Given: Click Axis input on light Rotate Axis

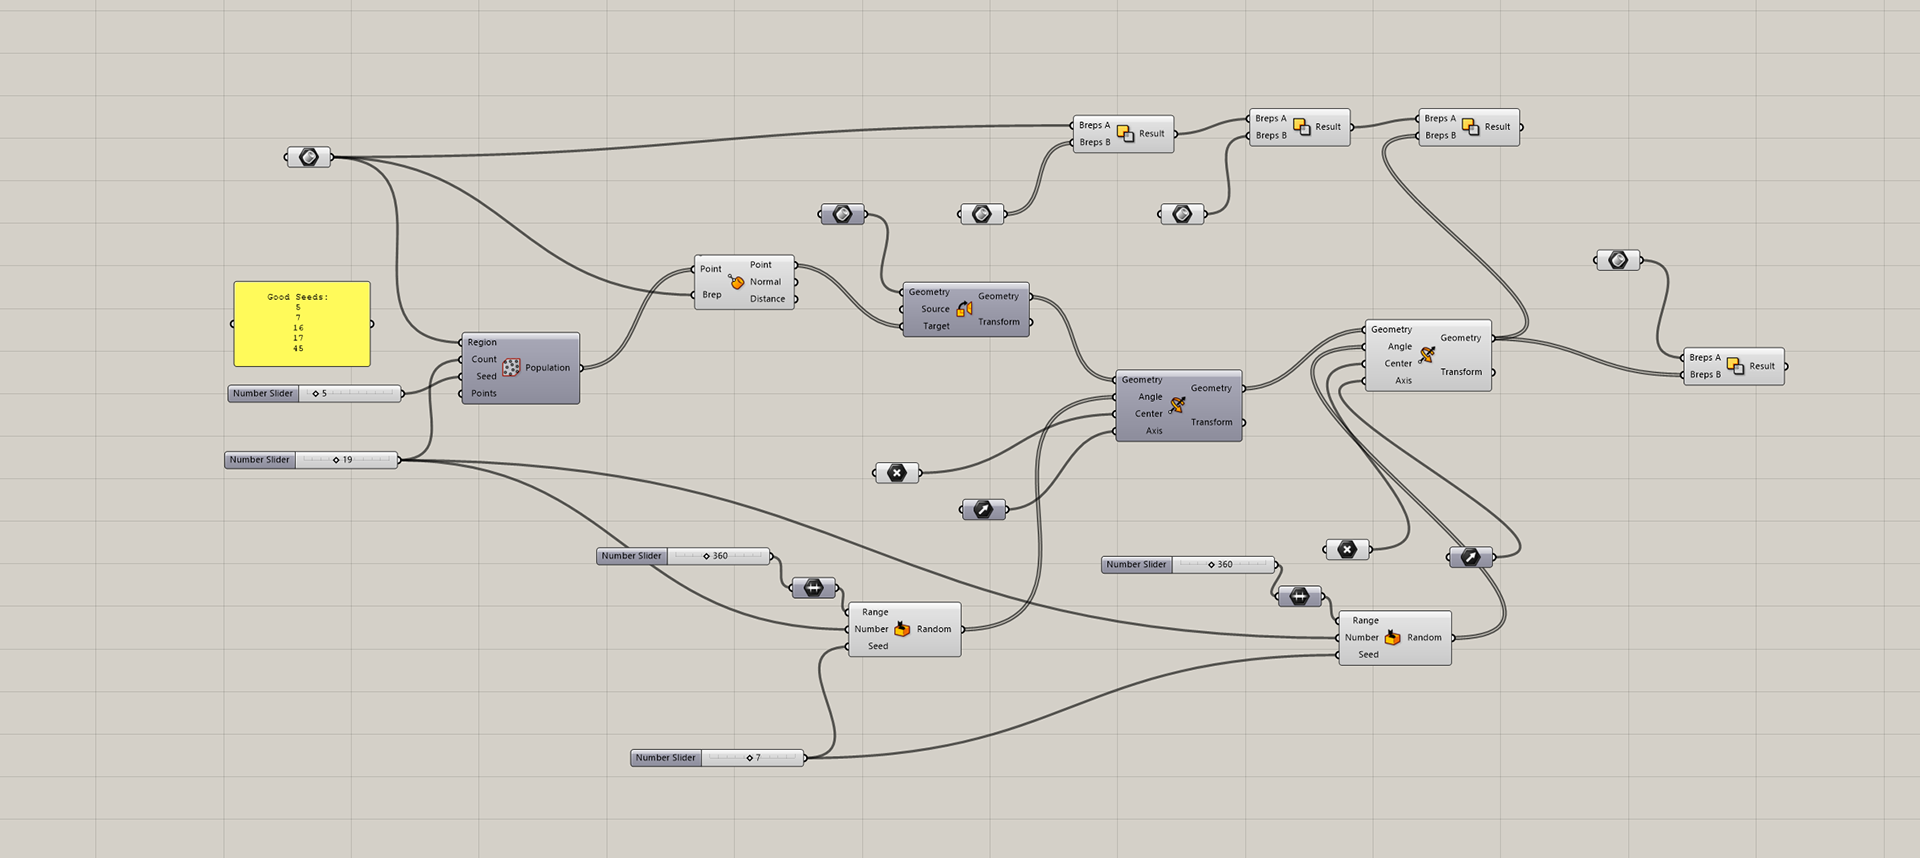Looking at the screenshot, I should tap(1404, 381).
